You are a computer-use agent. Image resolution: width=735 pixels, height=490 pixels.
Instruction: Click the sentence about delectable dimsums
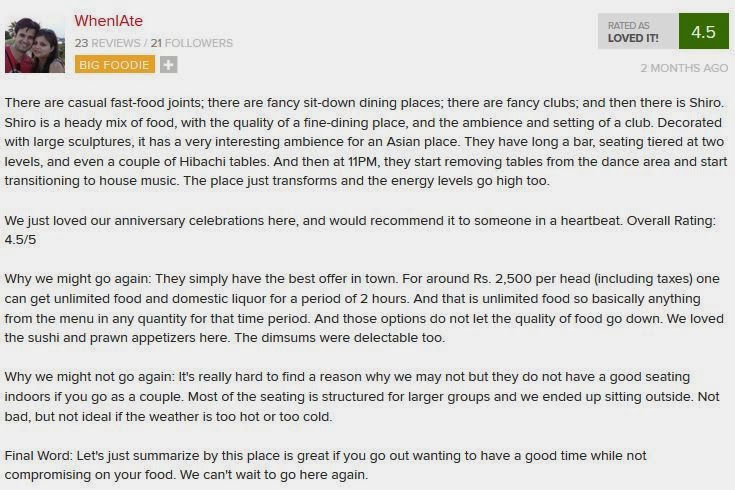pyautogui.click(x=339, y=338)
